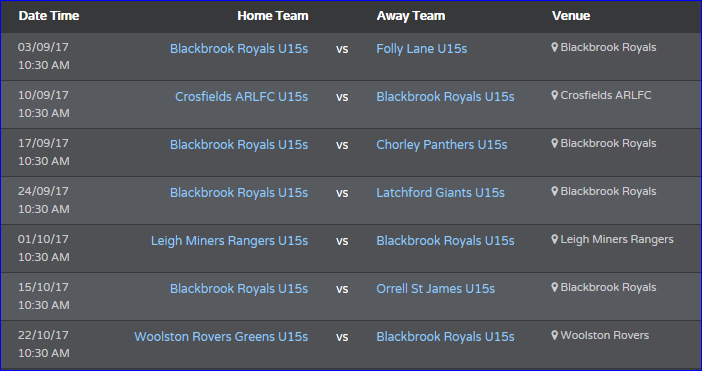Click the Venue column header
This screenshot has width=702, height=371.
[x=571, y=16]
